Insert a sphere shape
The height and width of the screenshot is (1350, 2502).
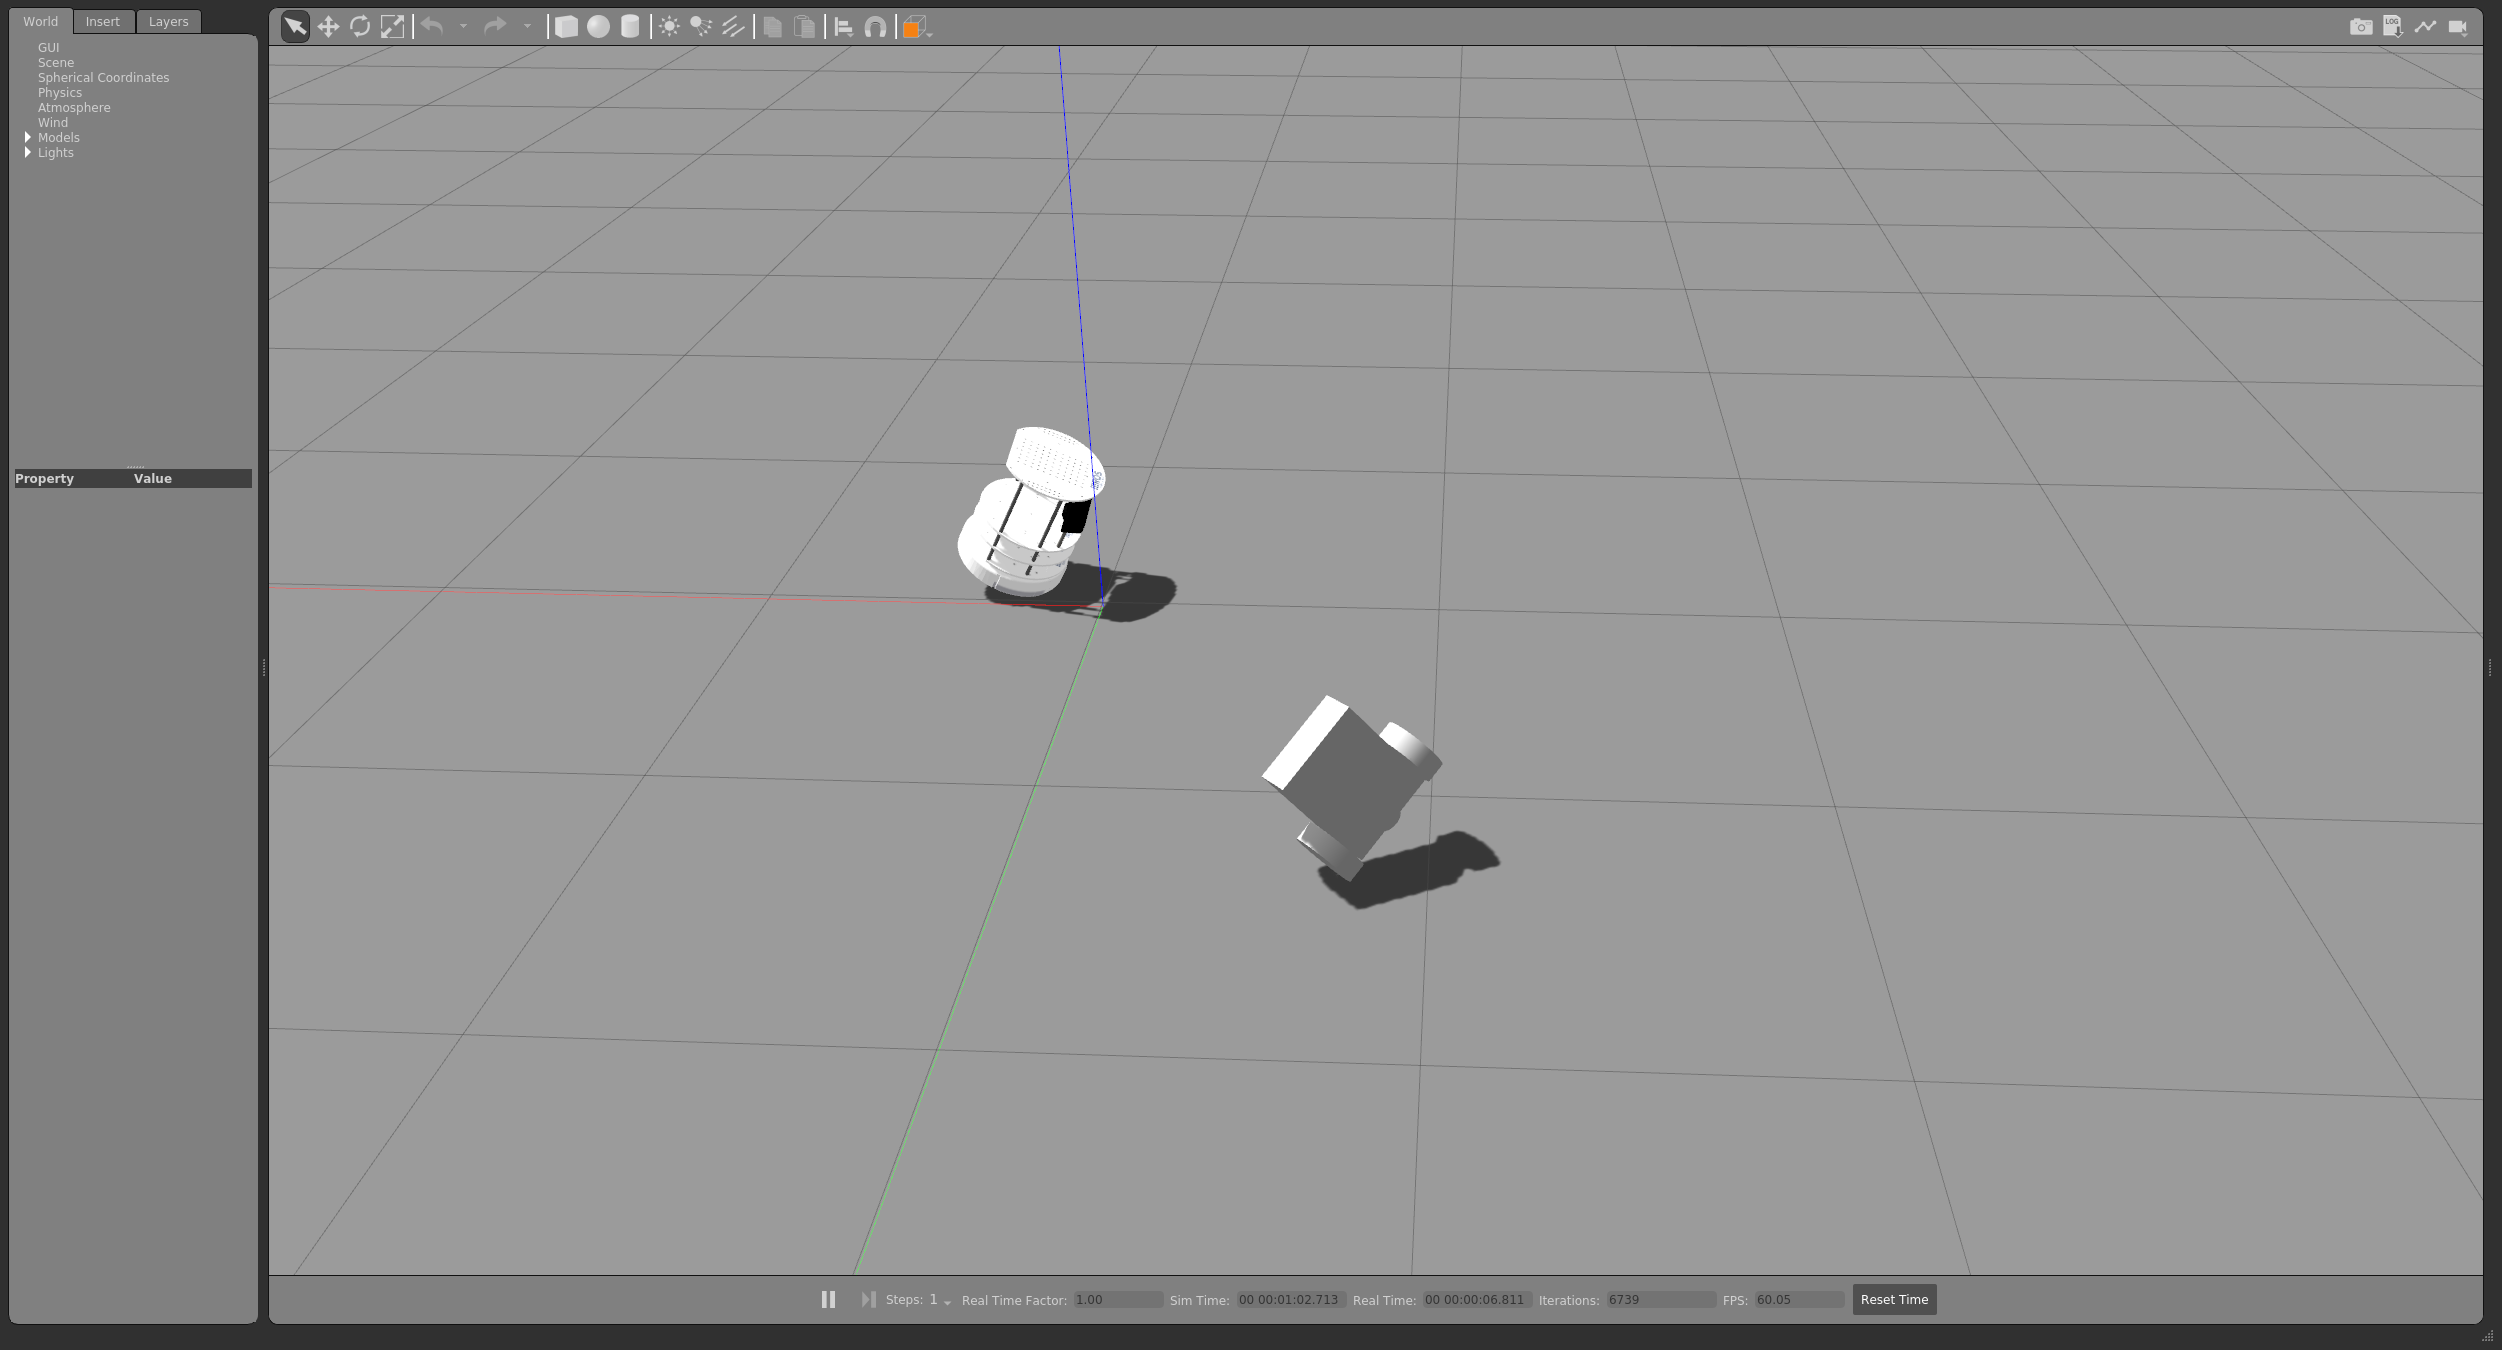[598, 27]
